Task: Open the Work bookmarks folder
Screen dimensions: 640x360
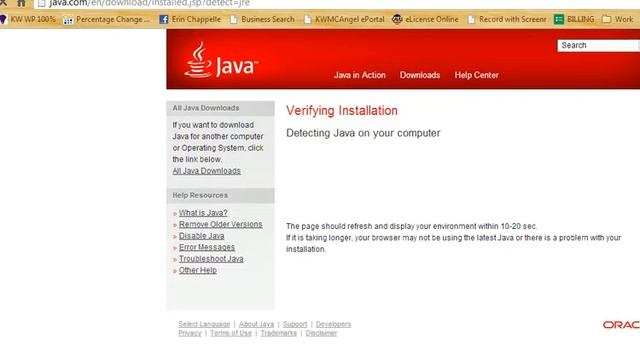Action: [618, 19]
